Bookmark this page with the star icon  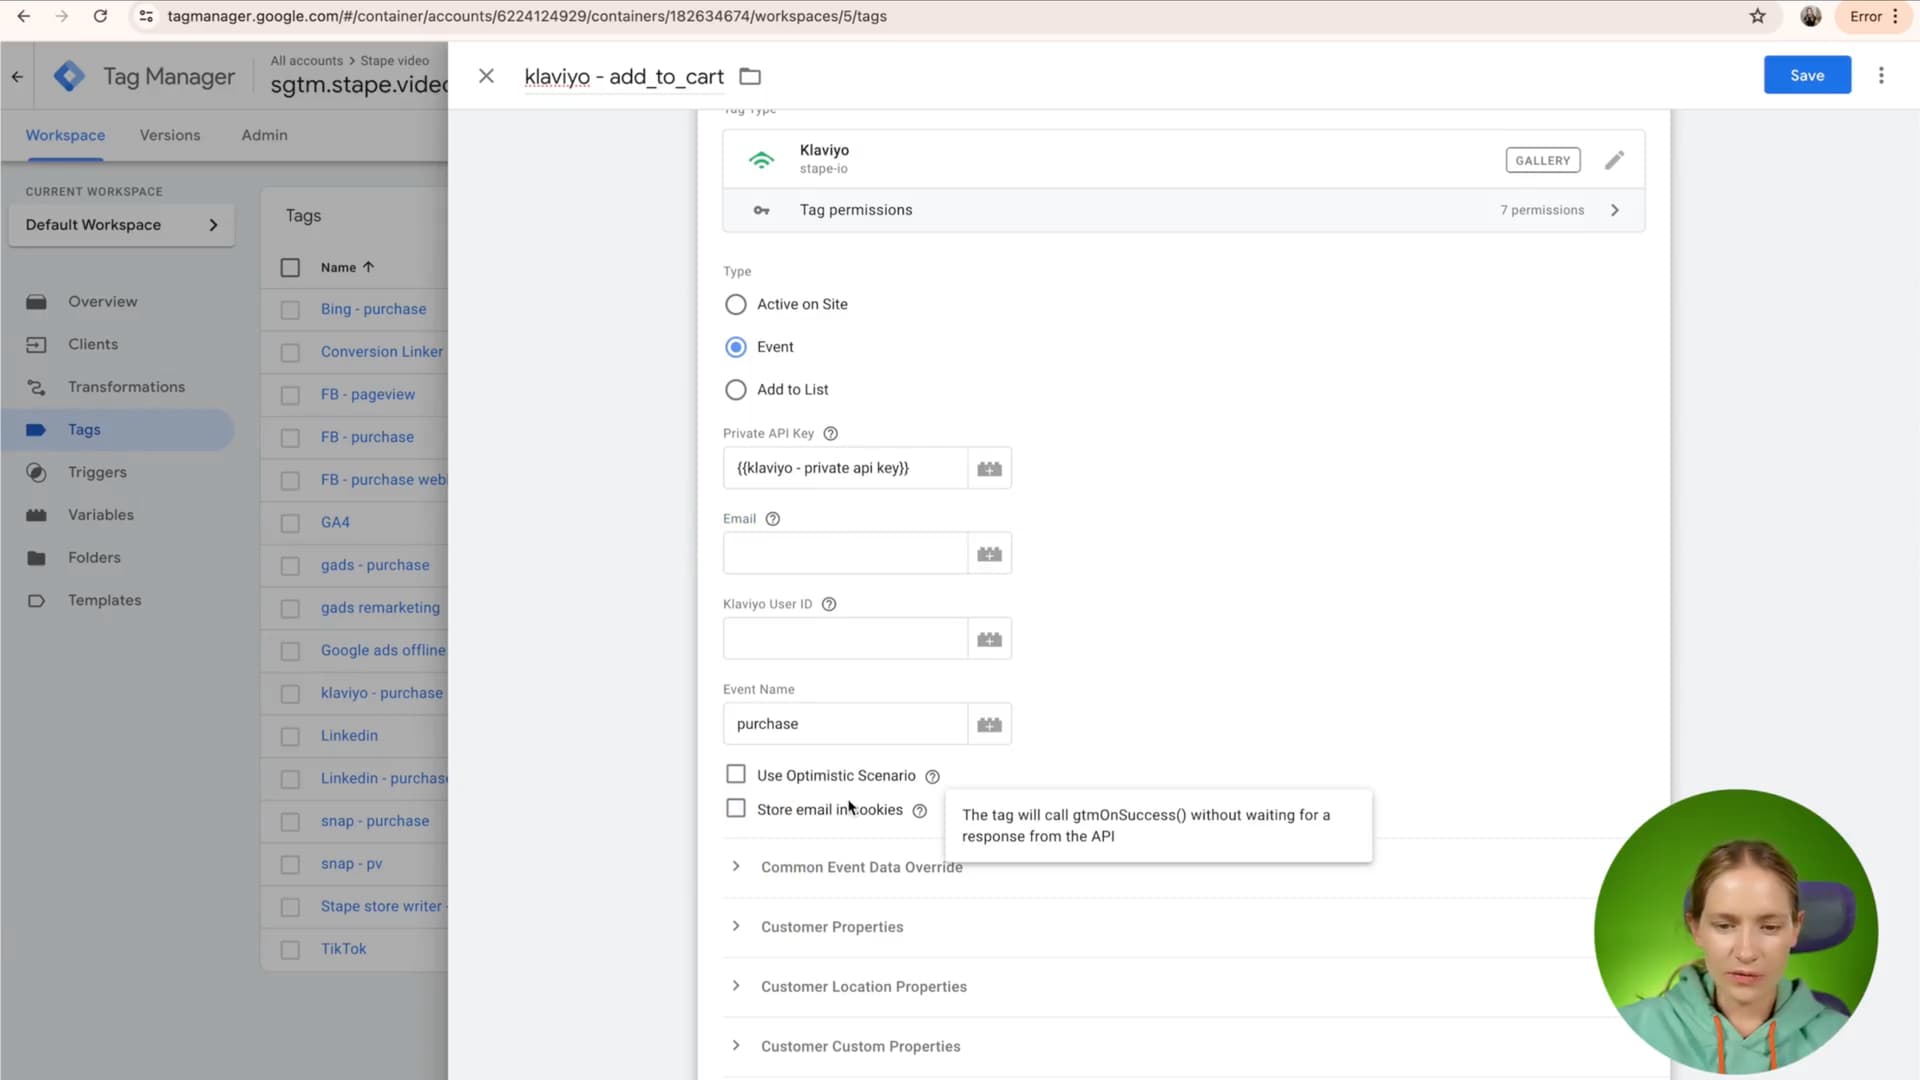[1757, 16]
